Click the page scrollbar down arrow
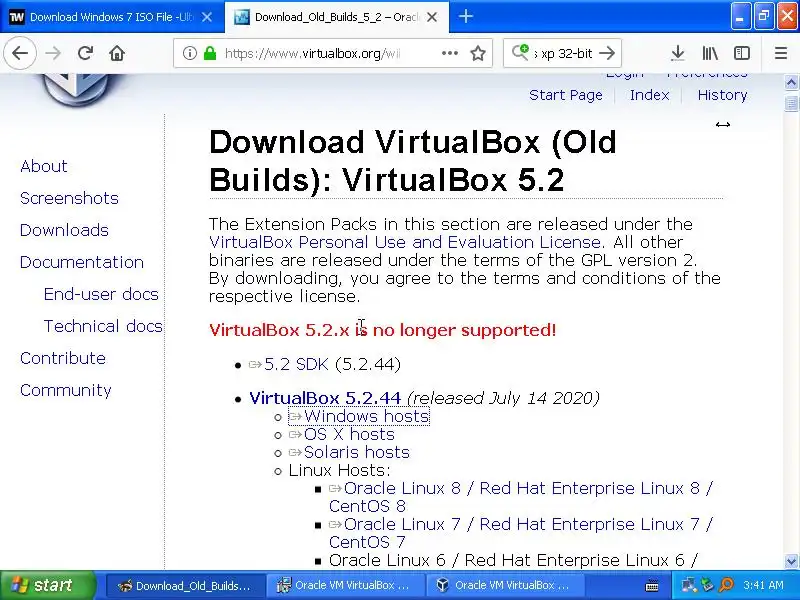The image size is (800, 600). 791,561
